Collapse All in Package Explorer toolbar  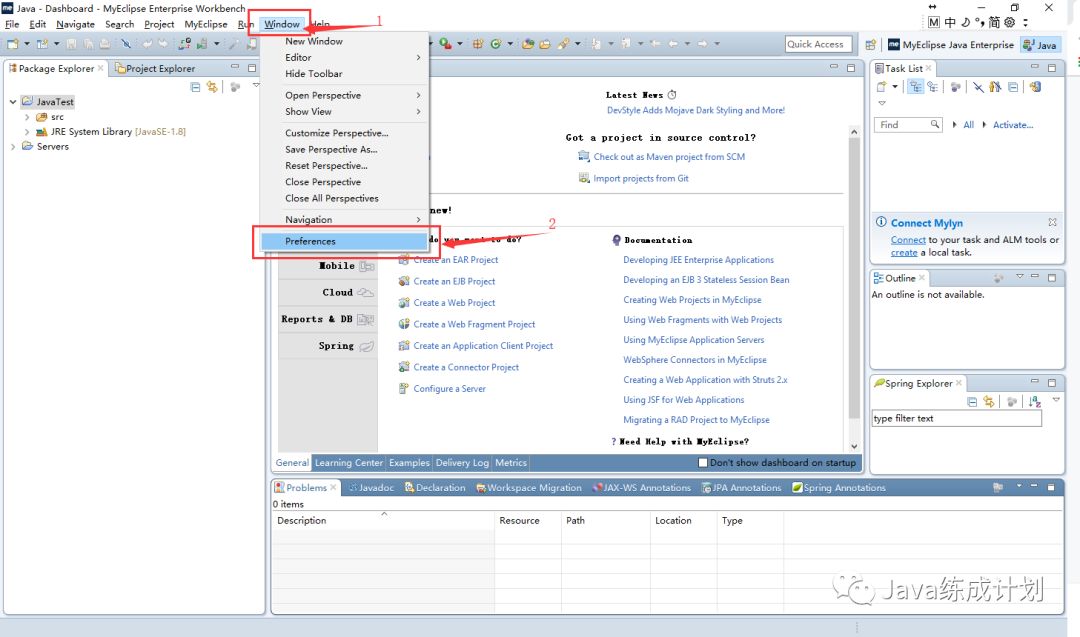(x=196, y=87)
